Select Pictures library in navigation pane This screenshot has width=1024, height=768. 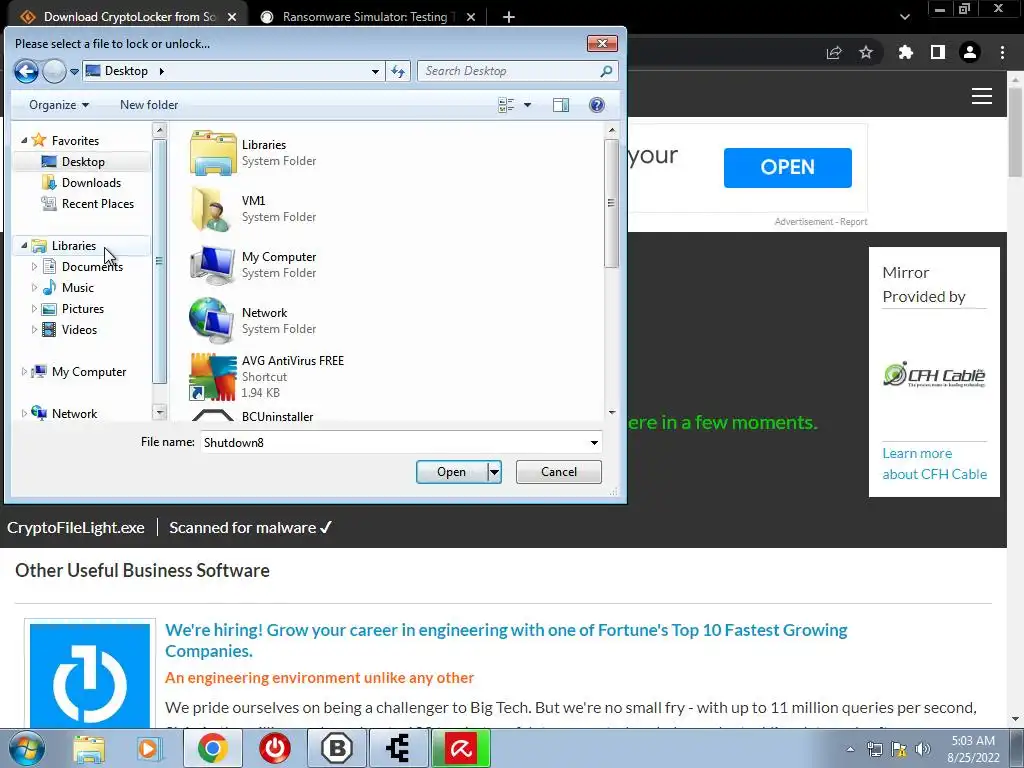[x=82, y=309]
